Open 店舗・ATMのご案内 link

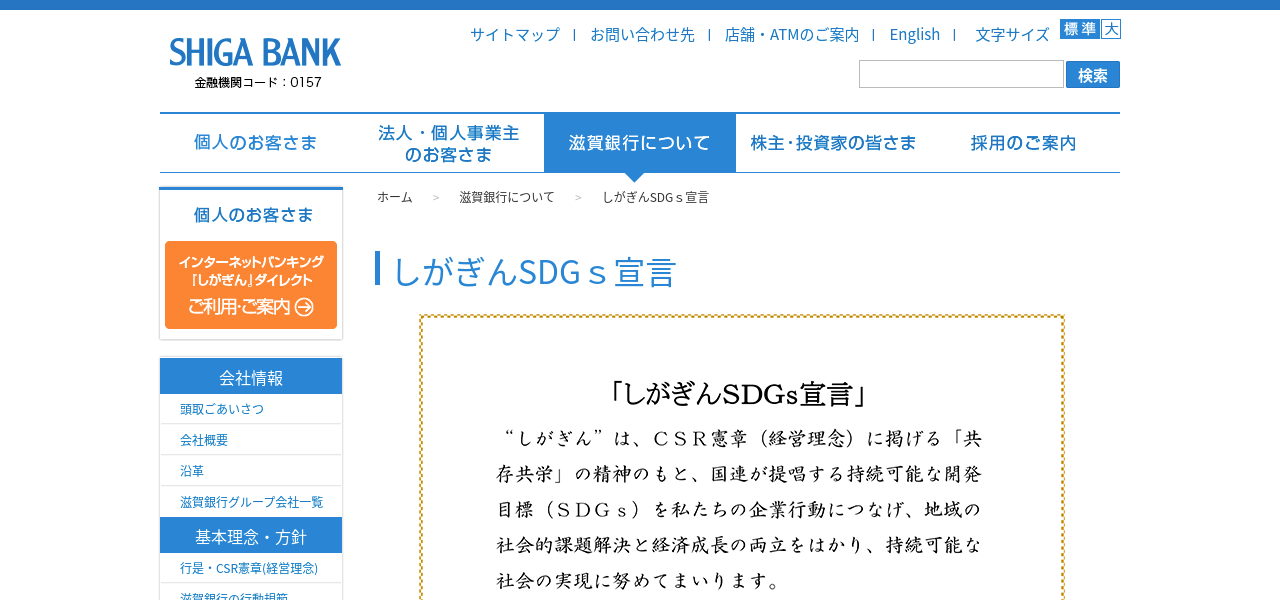pyautogui.click(x=792, y=34)
